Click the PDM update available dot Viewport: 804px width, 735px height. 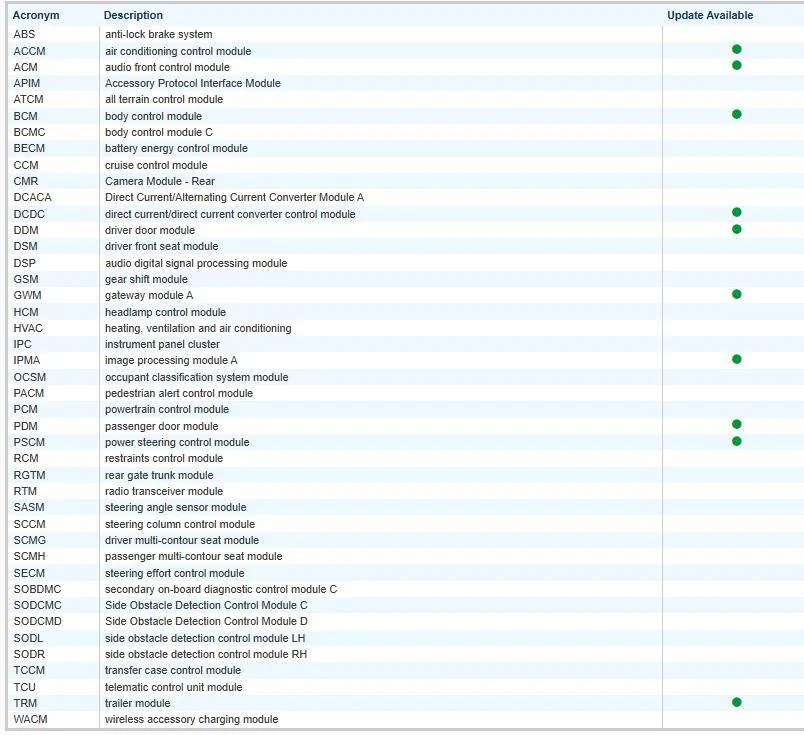tap(736, 424)
